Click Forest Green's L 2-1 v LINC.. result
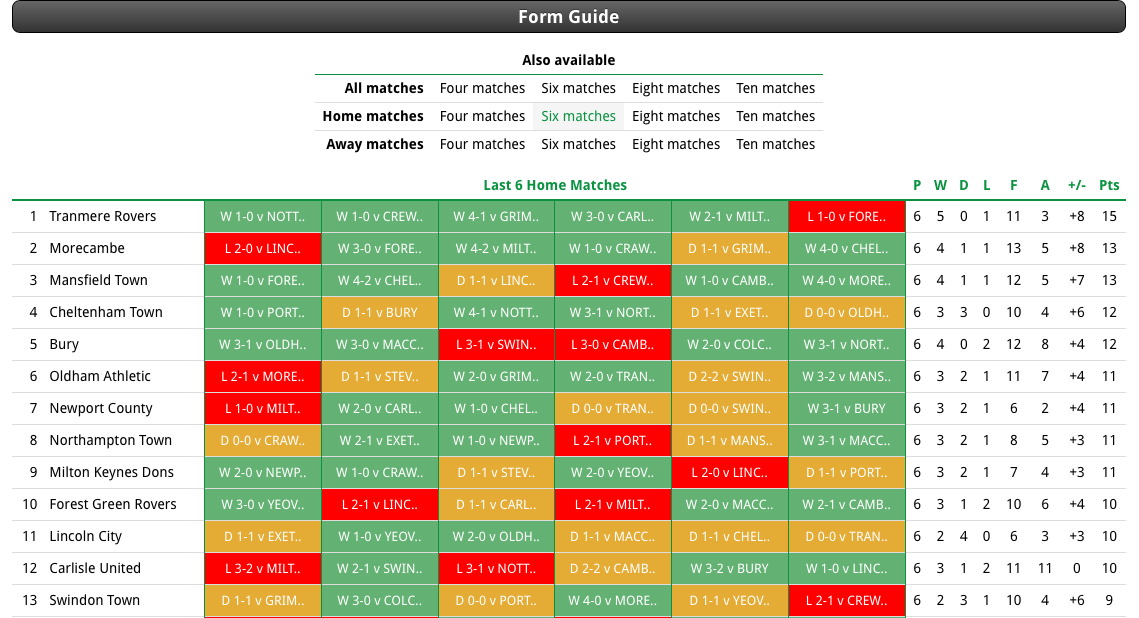Viewport: 1139px width, 618px height. 379,504
